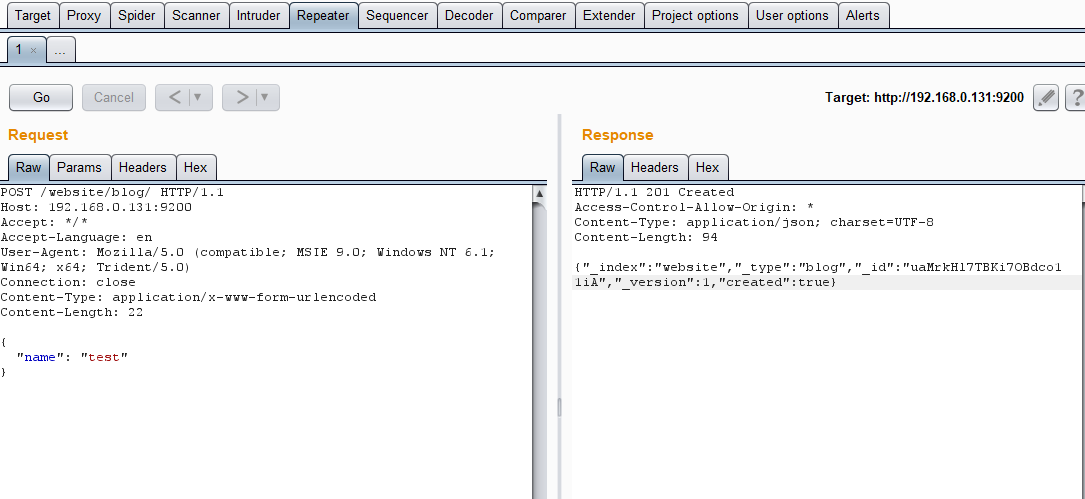Viewport: 1085px width, 499px height.
Task: Click HTTP/1.1 201 Created status line
Action: tap(655, 192)
